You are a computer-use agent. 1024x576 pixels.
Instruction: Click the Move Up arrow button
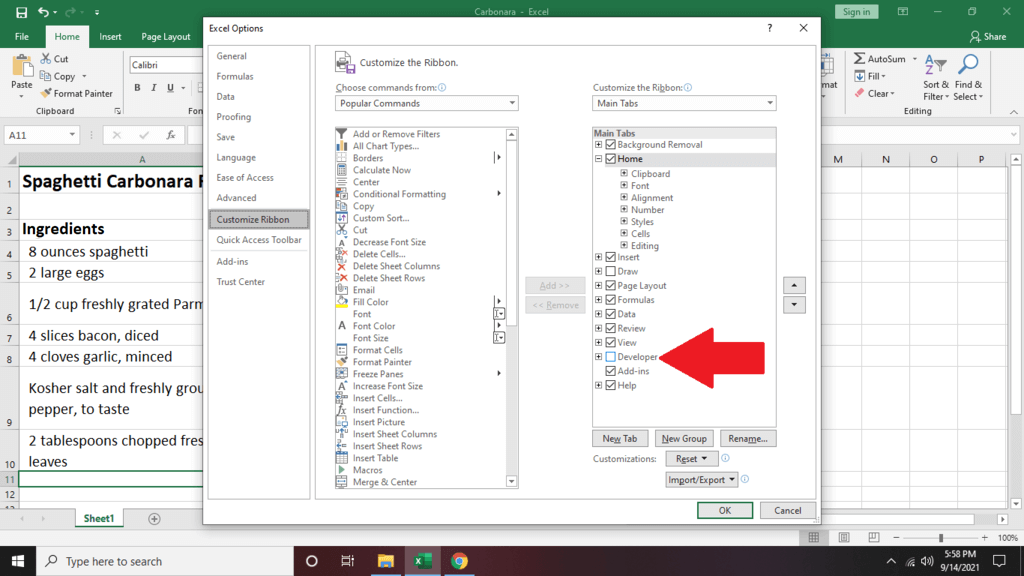tap(794, 286)
